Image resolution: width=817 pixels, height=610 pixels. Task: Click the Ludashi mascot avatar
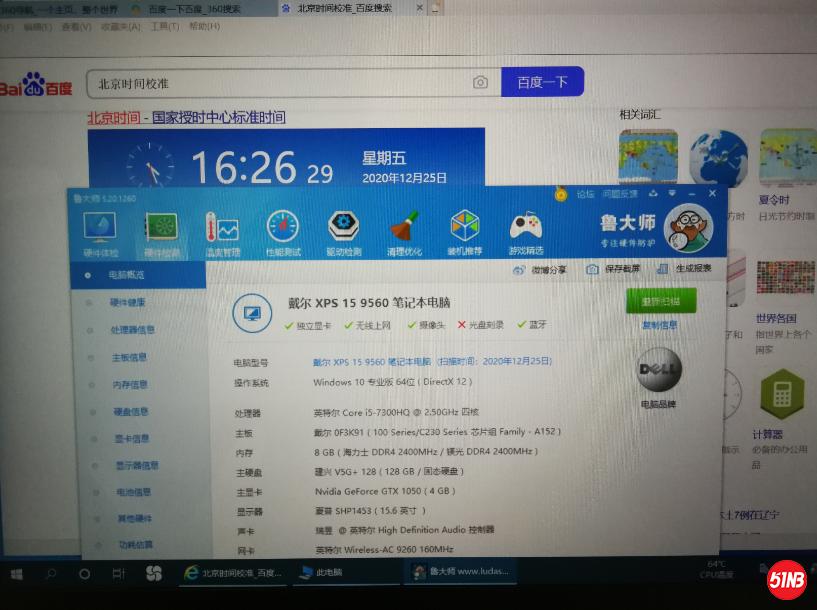[688, 228]
